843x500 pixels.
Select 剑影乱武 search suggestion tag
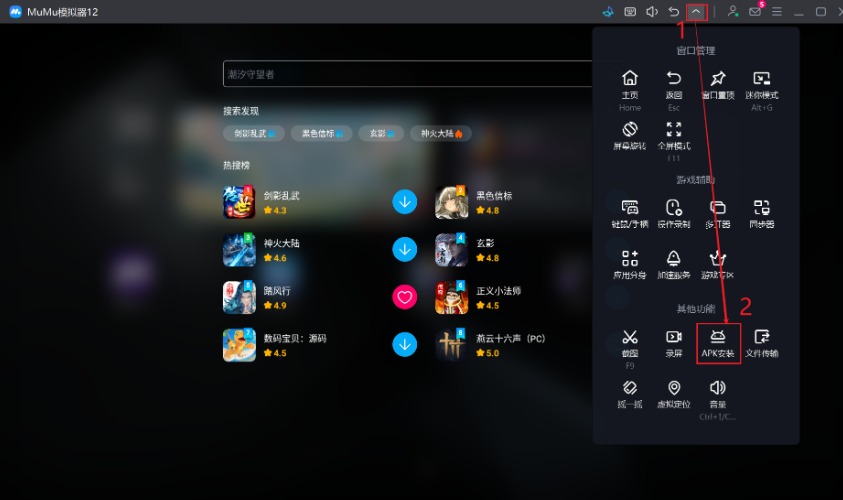[x=254, y=133]
